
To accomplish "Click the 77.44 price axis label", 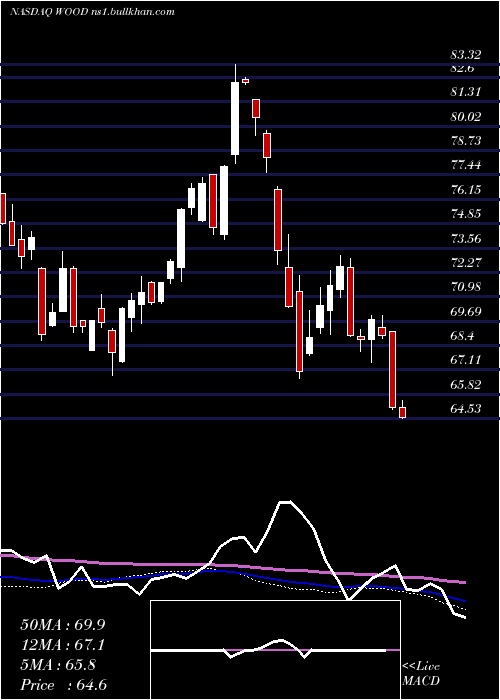I will tap(466, 166).
